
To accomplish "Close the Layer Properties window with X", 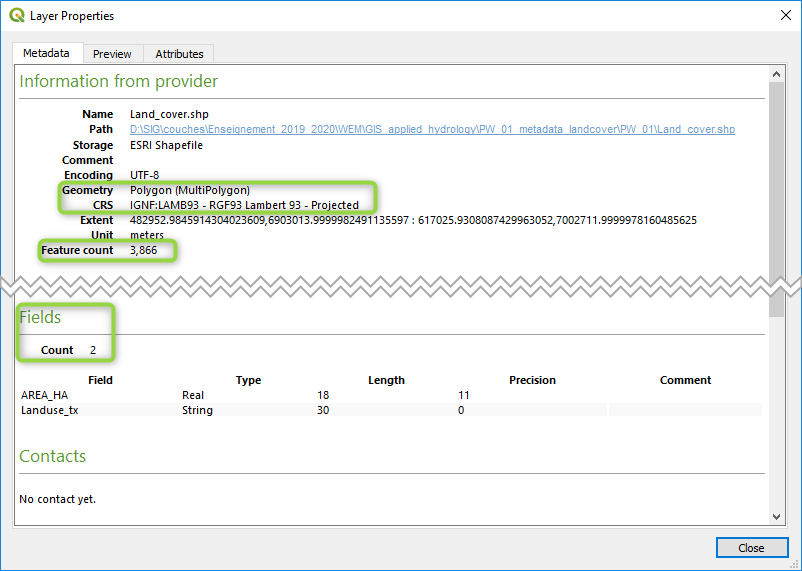I will point(786,15).
